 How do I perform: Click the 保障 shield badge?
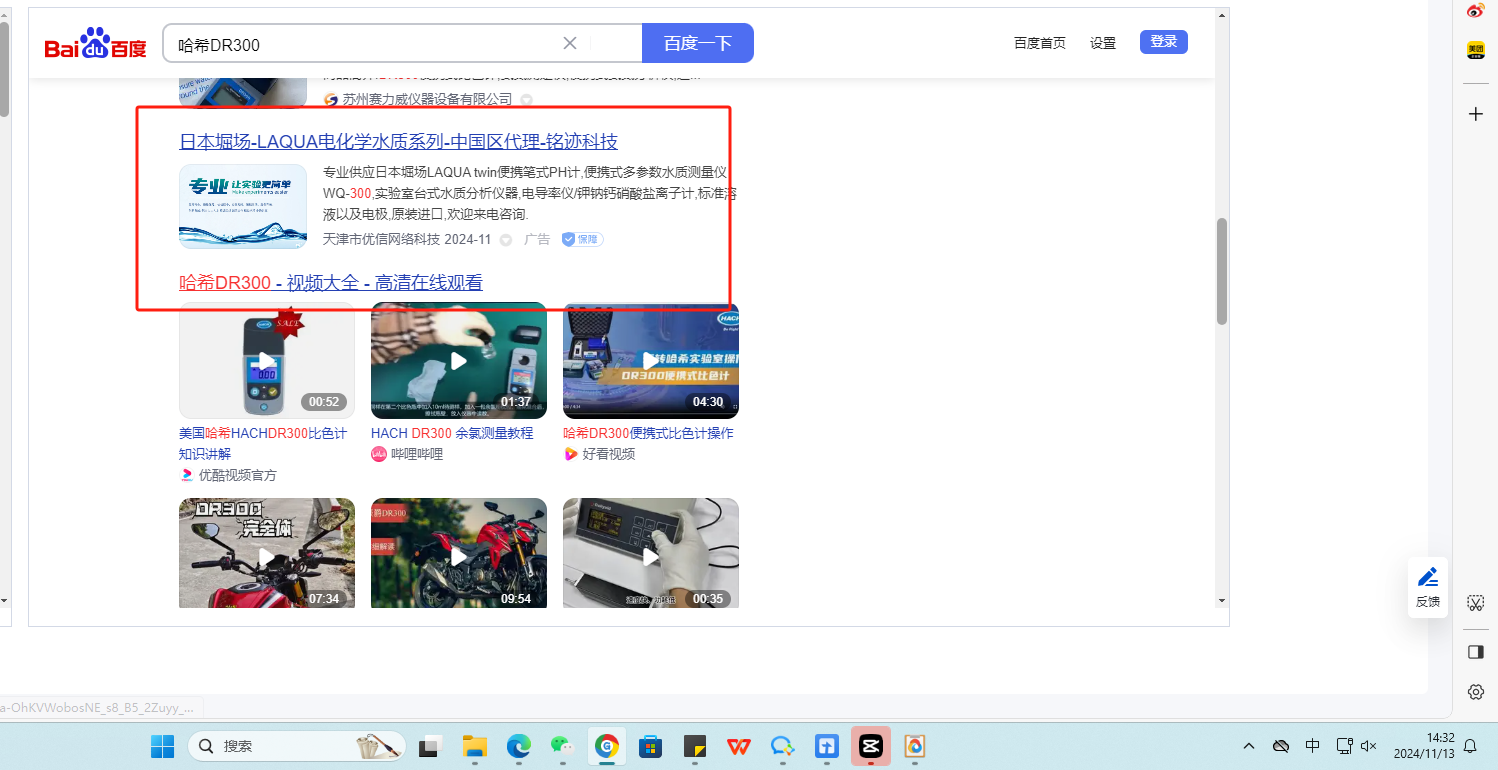click(582, 239)
